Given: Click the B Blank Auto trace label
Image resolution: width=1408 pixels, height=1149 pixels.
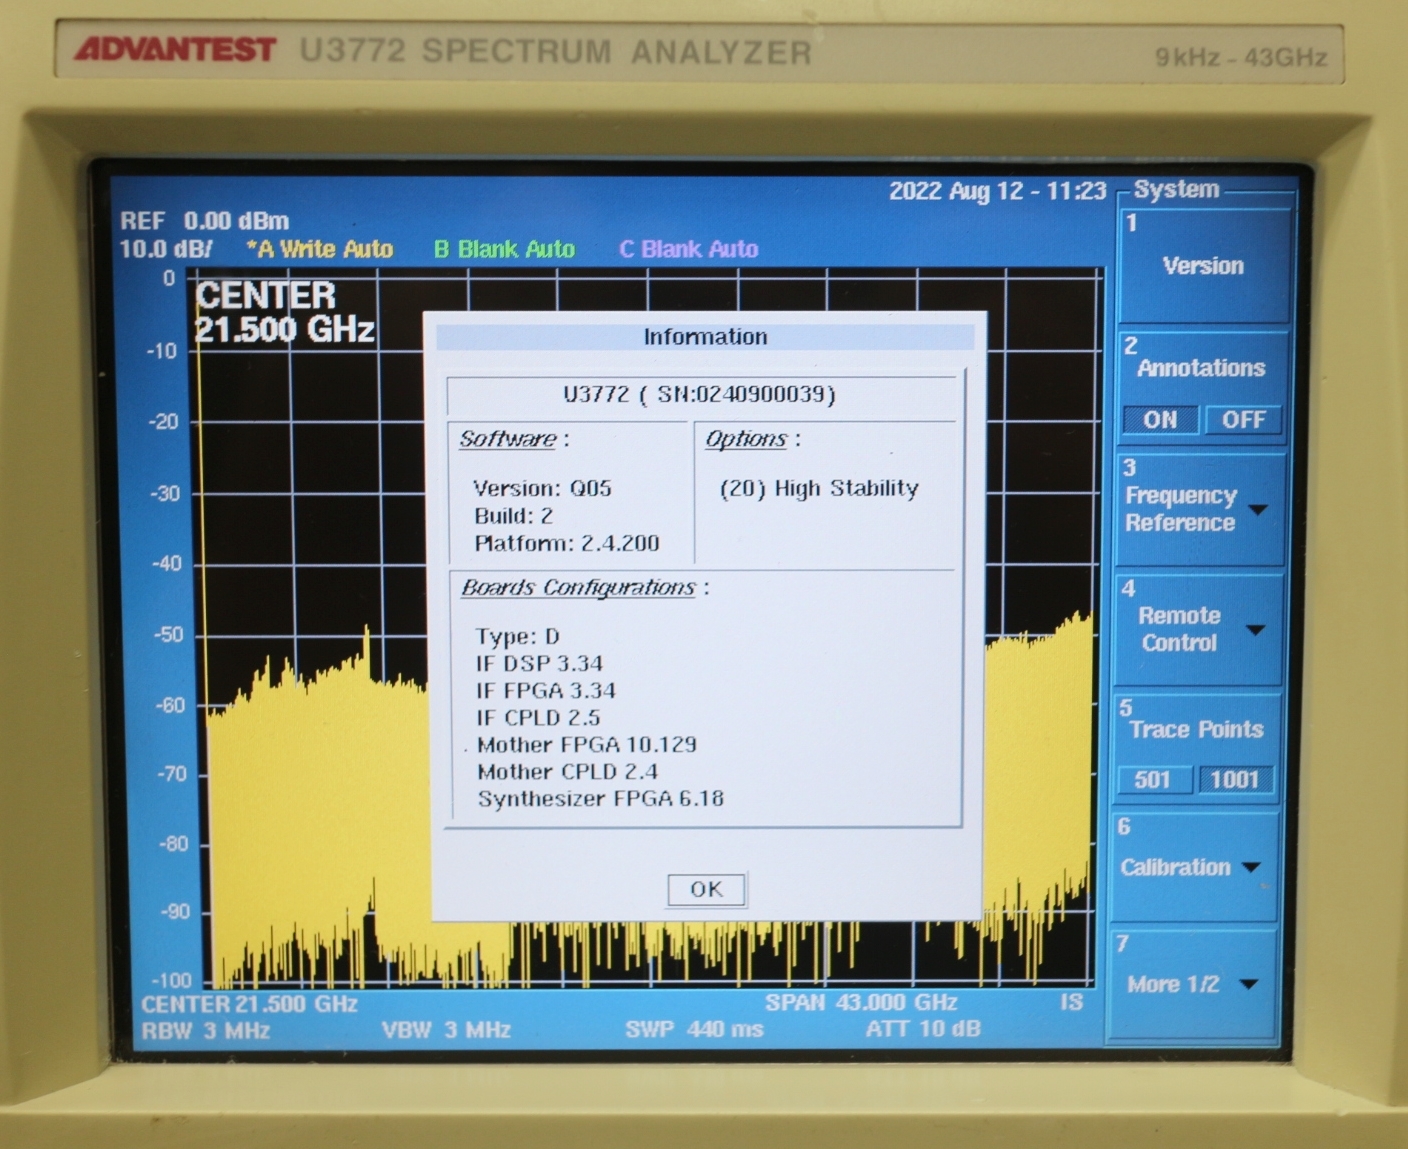Looking at the screenshot, I should (x=504, y=249).
